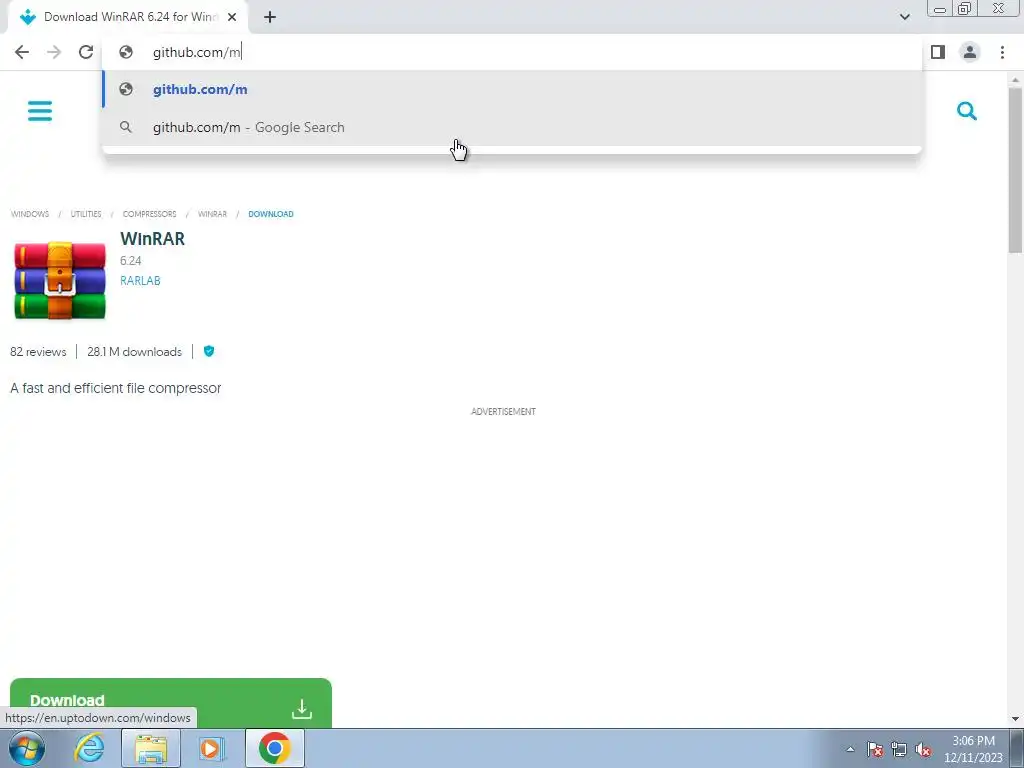Open the Chrome profile avatar
The image size is (1024, 768).
tap(970, 52)
